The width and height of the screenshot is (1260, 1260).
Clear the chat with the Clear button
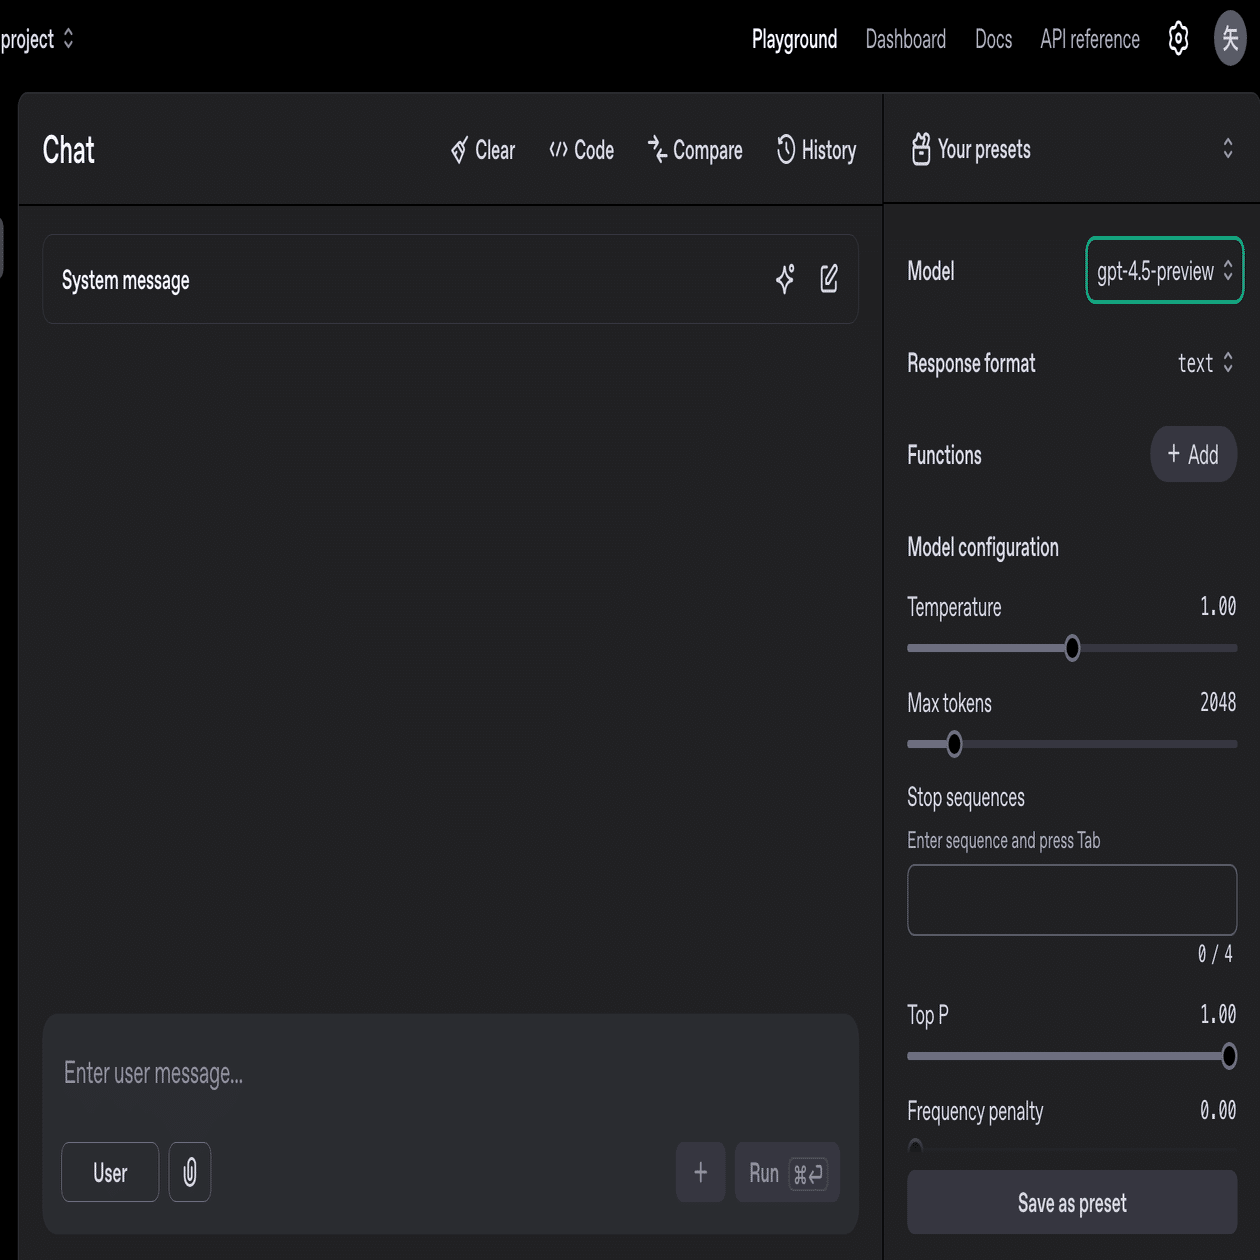pos(483,150)
